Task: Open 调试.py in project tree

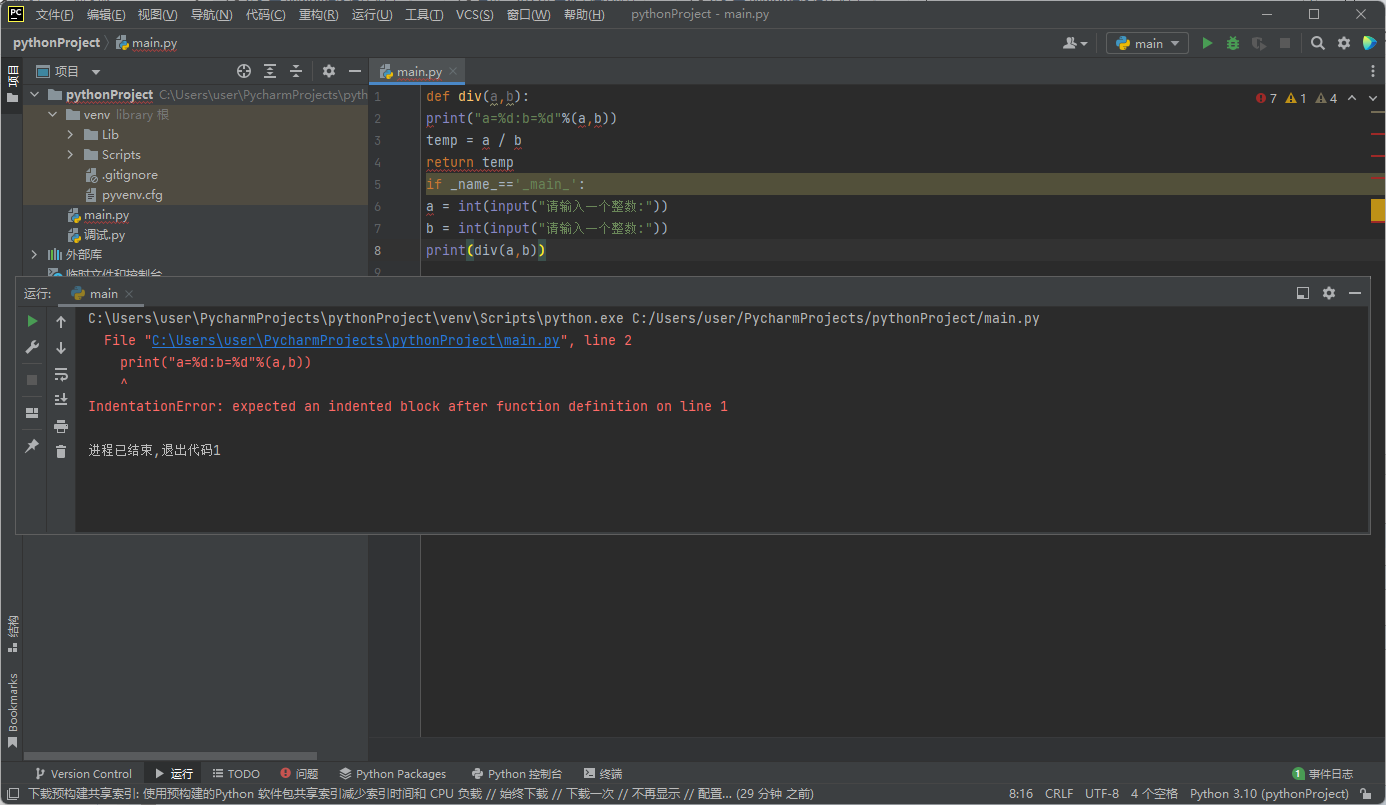Action: pyautogui.click(x=104, y=235)
